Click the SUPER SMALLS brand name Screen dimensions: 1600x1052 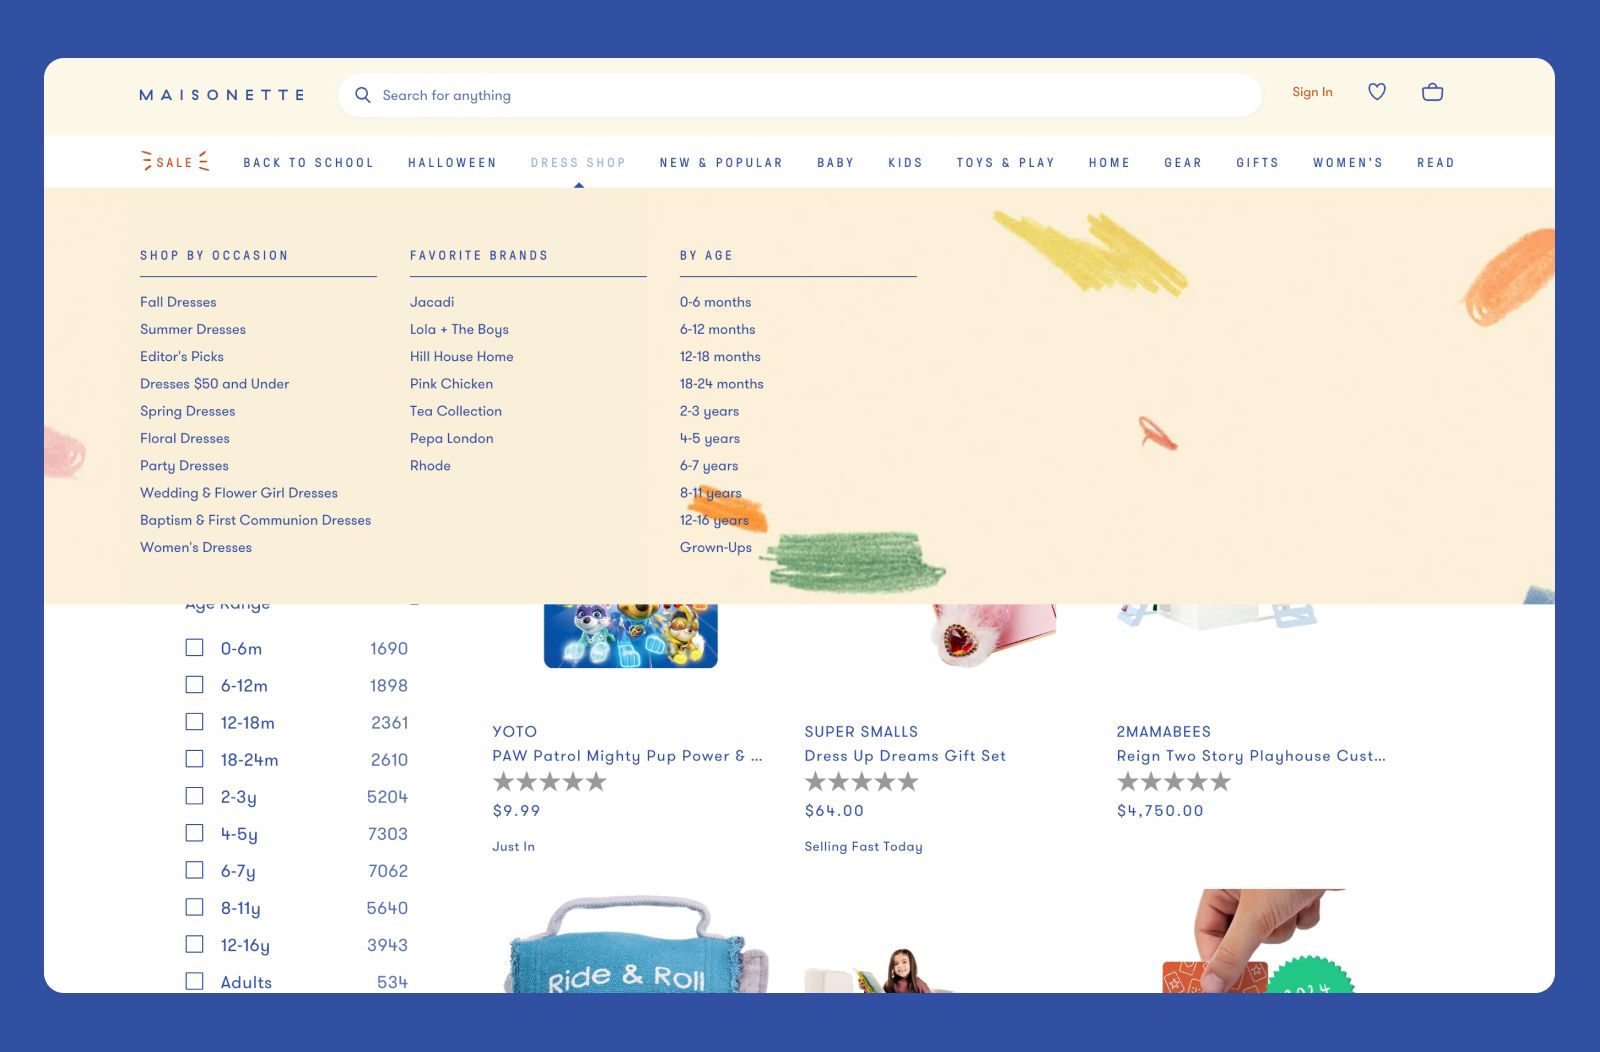pyautogui.click(x=861, y=732)
